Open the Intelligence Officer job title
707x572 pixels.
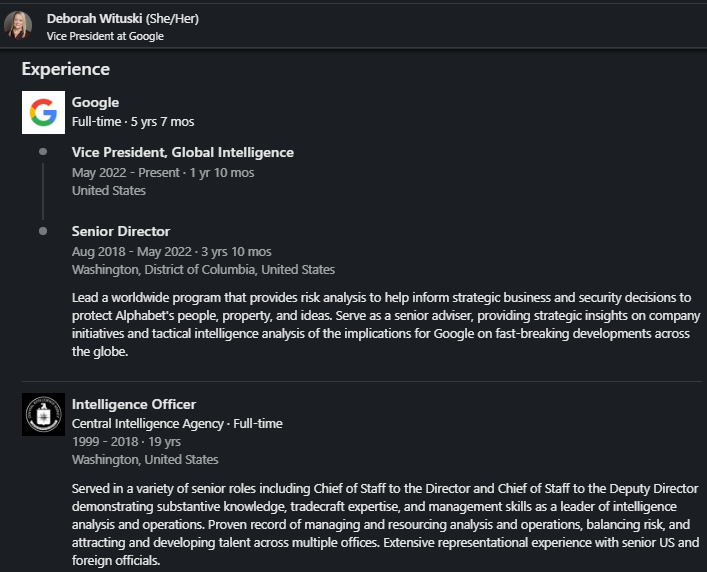(x=134, y=404)
